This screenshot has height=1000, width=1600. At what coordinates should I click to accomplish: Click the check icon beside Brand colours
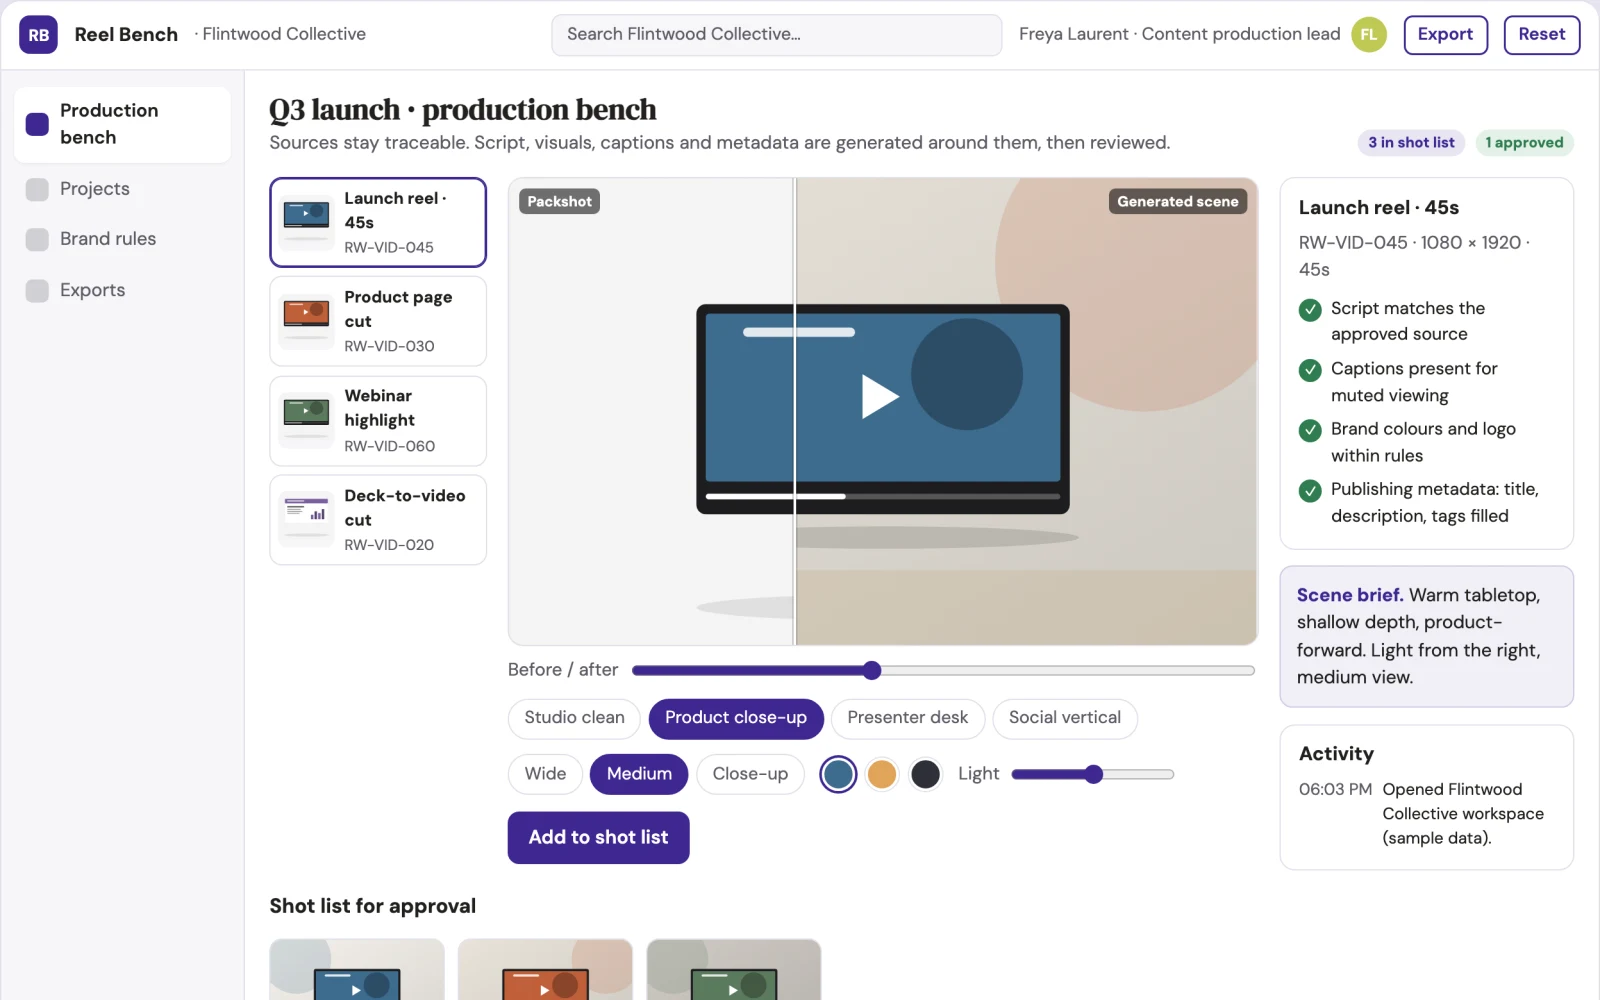point(1310,430)
